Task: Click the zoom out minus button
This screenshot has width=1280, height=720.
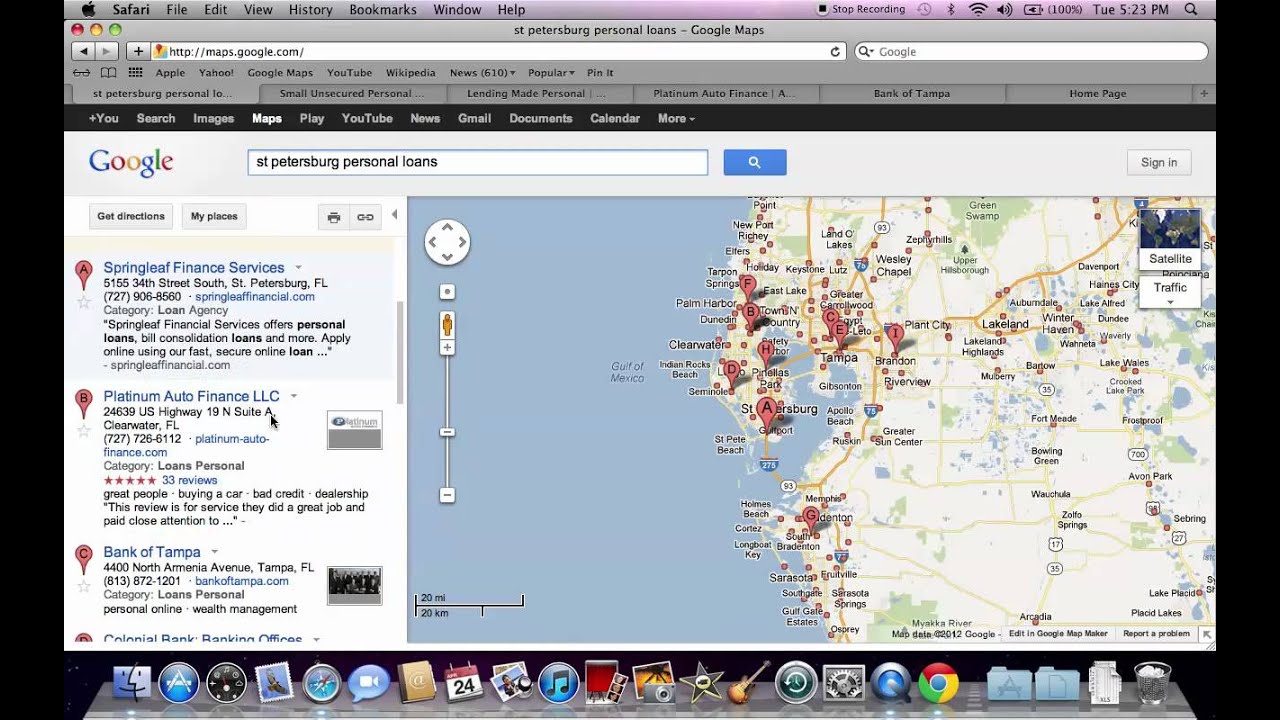Action: pos(447,495)
